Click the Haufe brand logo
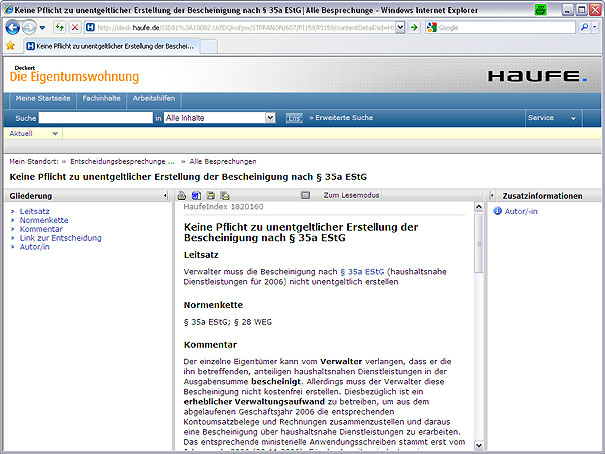605x454 pixels. pyautogui.click(x=537, y=76)
